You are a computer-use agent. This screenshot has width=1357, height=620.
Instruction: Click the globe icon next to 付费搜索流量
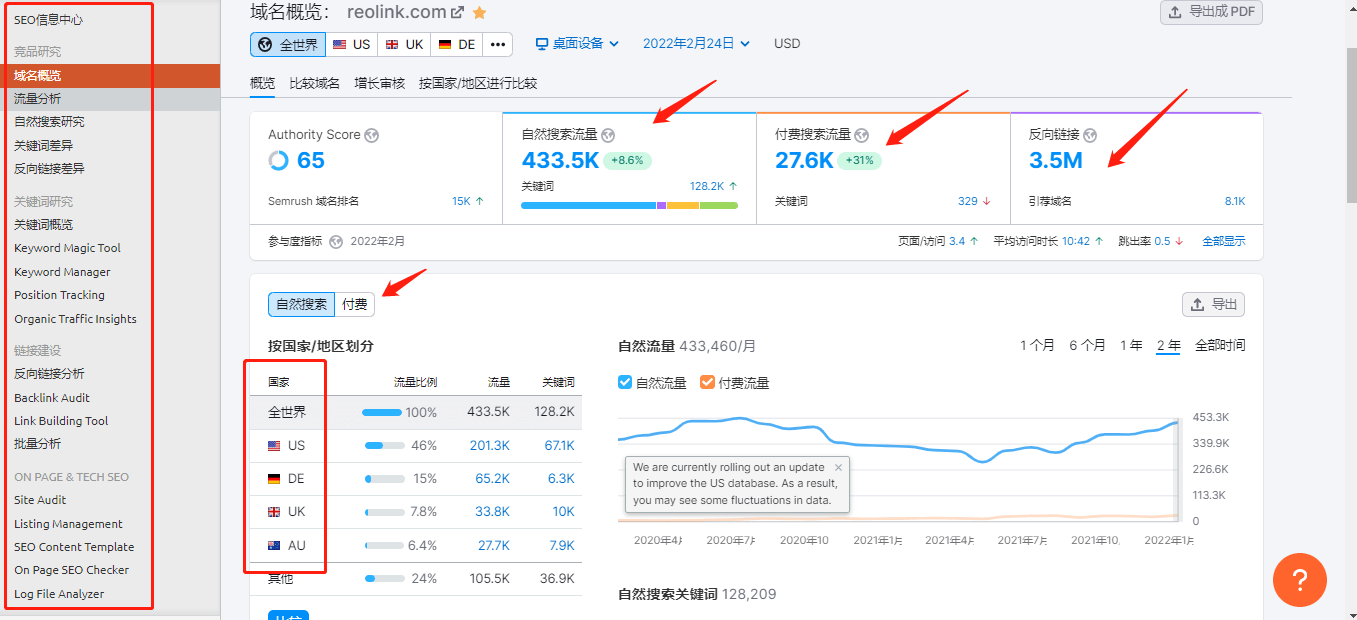click(862, 135)
